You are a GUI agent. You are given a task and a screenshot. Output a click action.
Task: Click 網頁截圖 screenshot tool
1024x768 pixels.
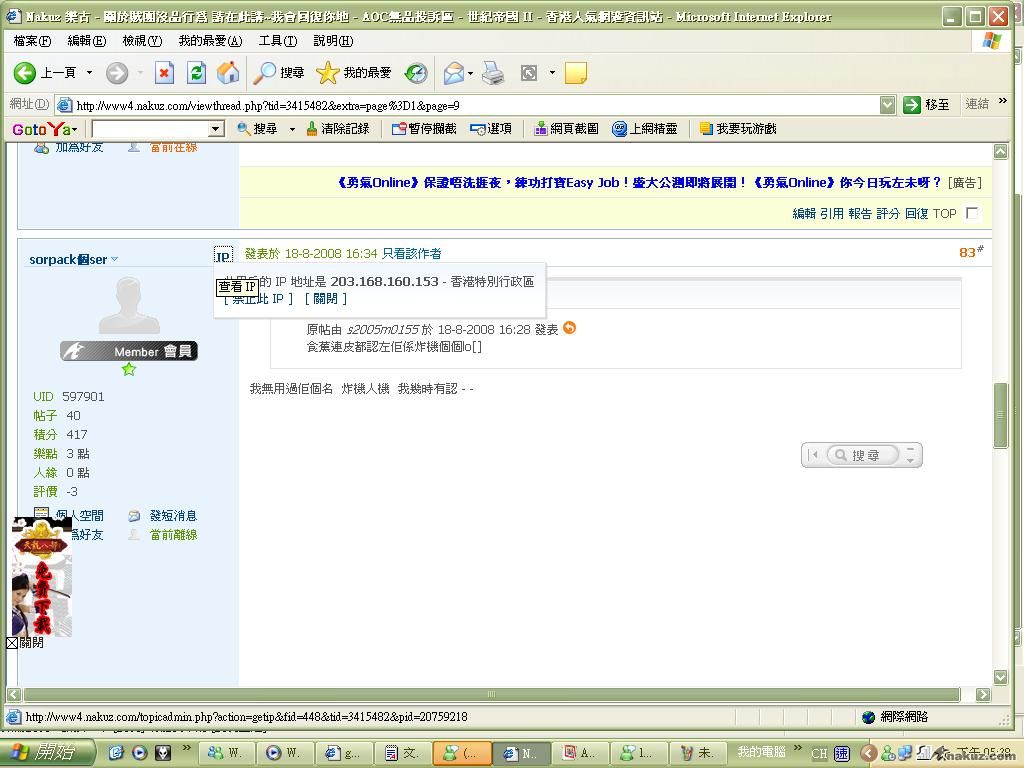tap(566, 129)
